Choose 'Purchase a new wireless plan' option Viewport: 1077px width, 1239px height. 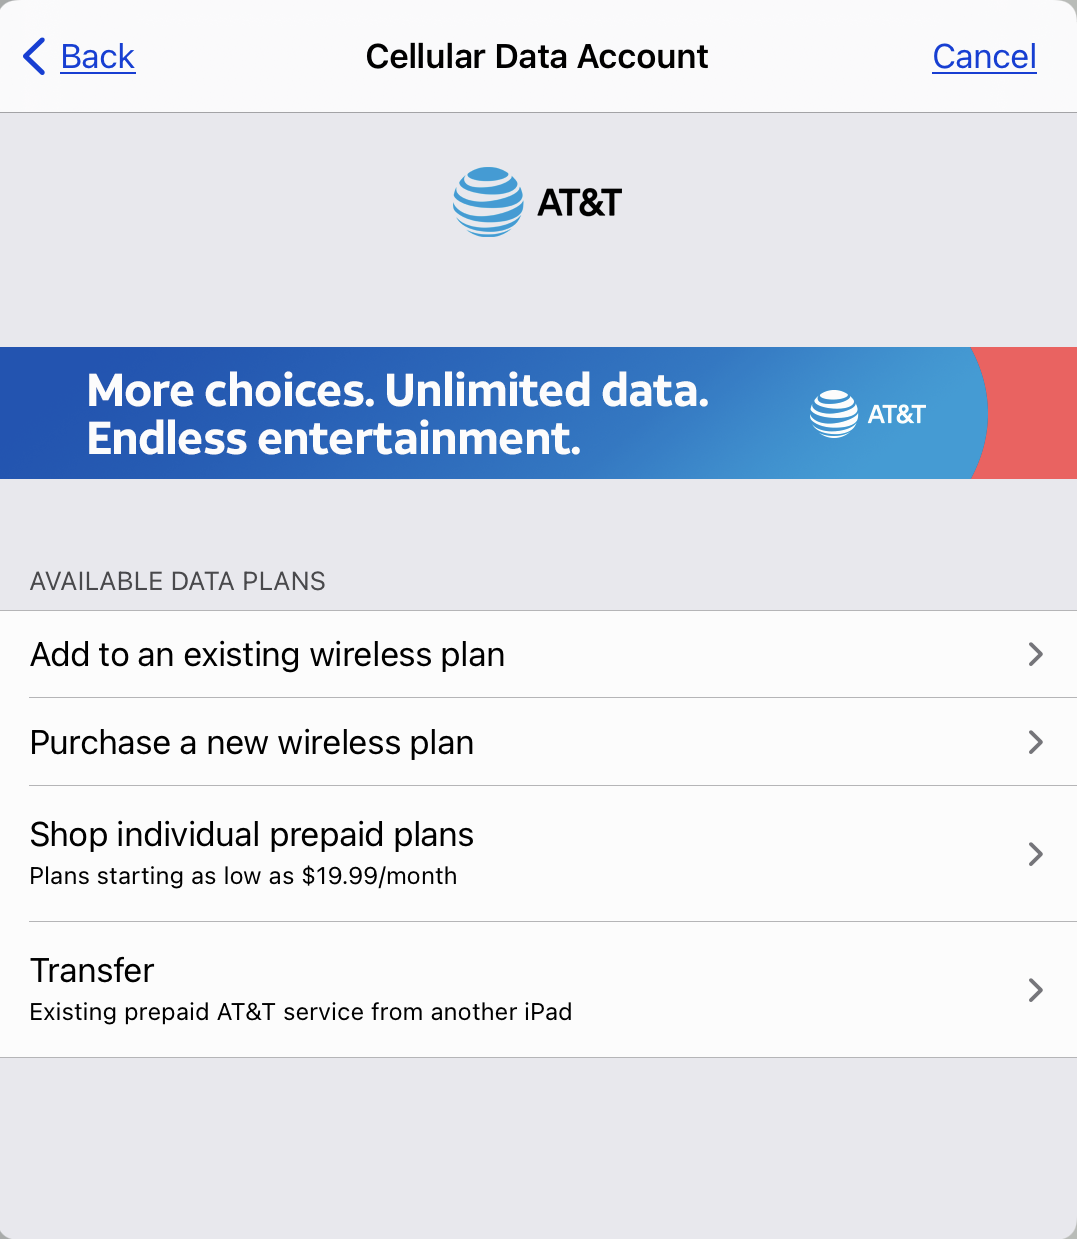252,743
